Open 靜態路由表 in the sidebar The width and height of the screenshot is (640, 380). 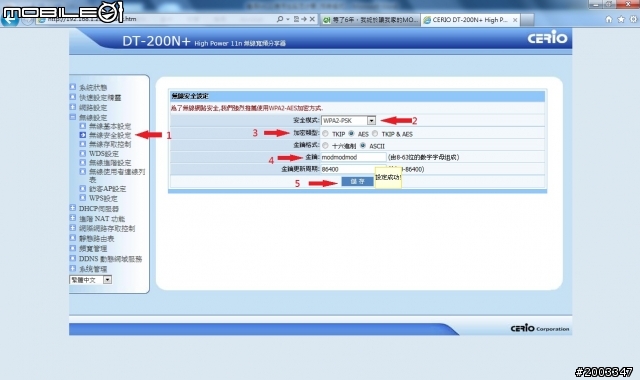tap(96, 238)
